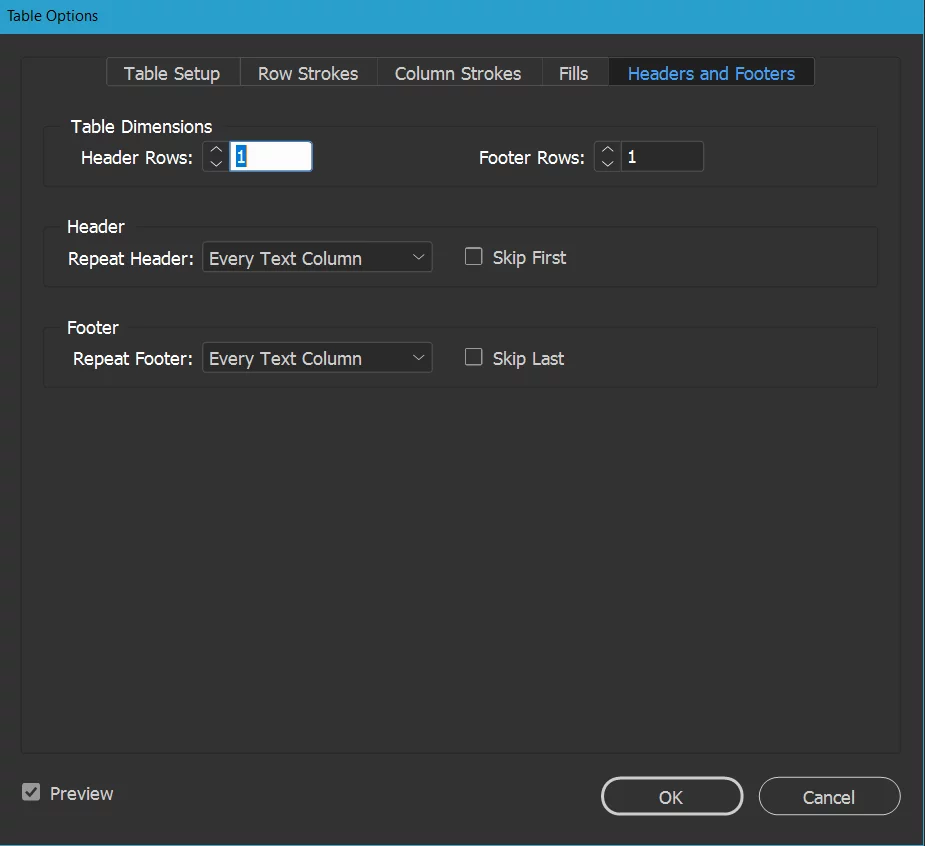
Task: Switch to the Table Setup tab
Action: [171, 72]
